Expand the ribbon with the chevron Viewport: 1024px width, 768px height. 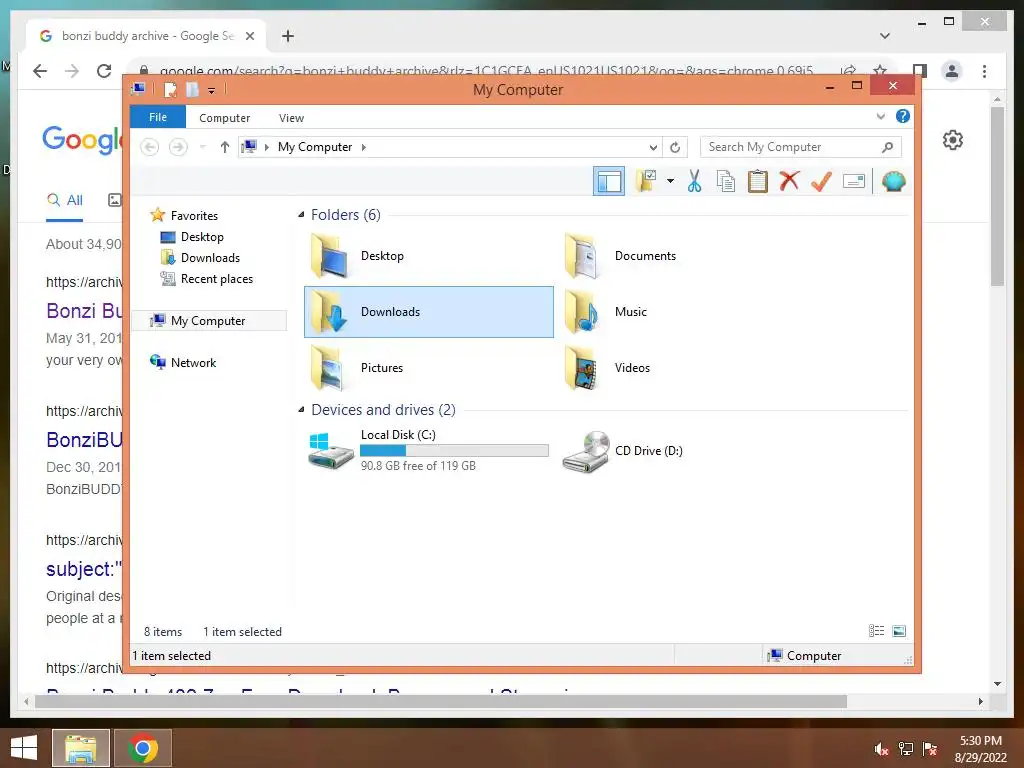[880, 117]
